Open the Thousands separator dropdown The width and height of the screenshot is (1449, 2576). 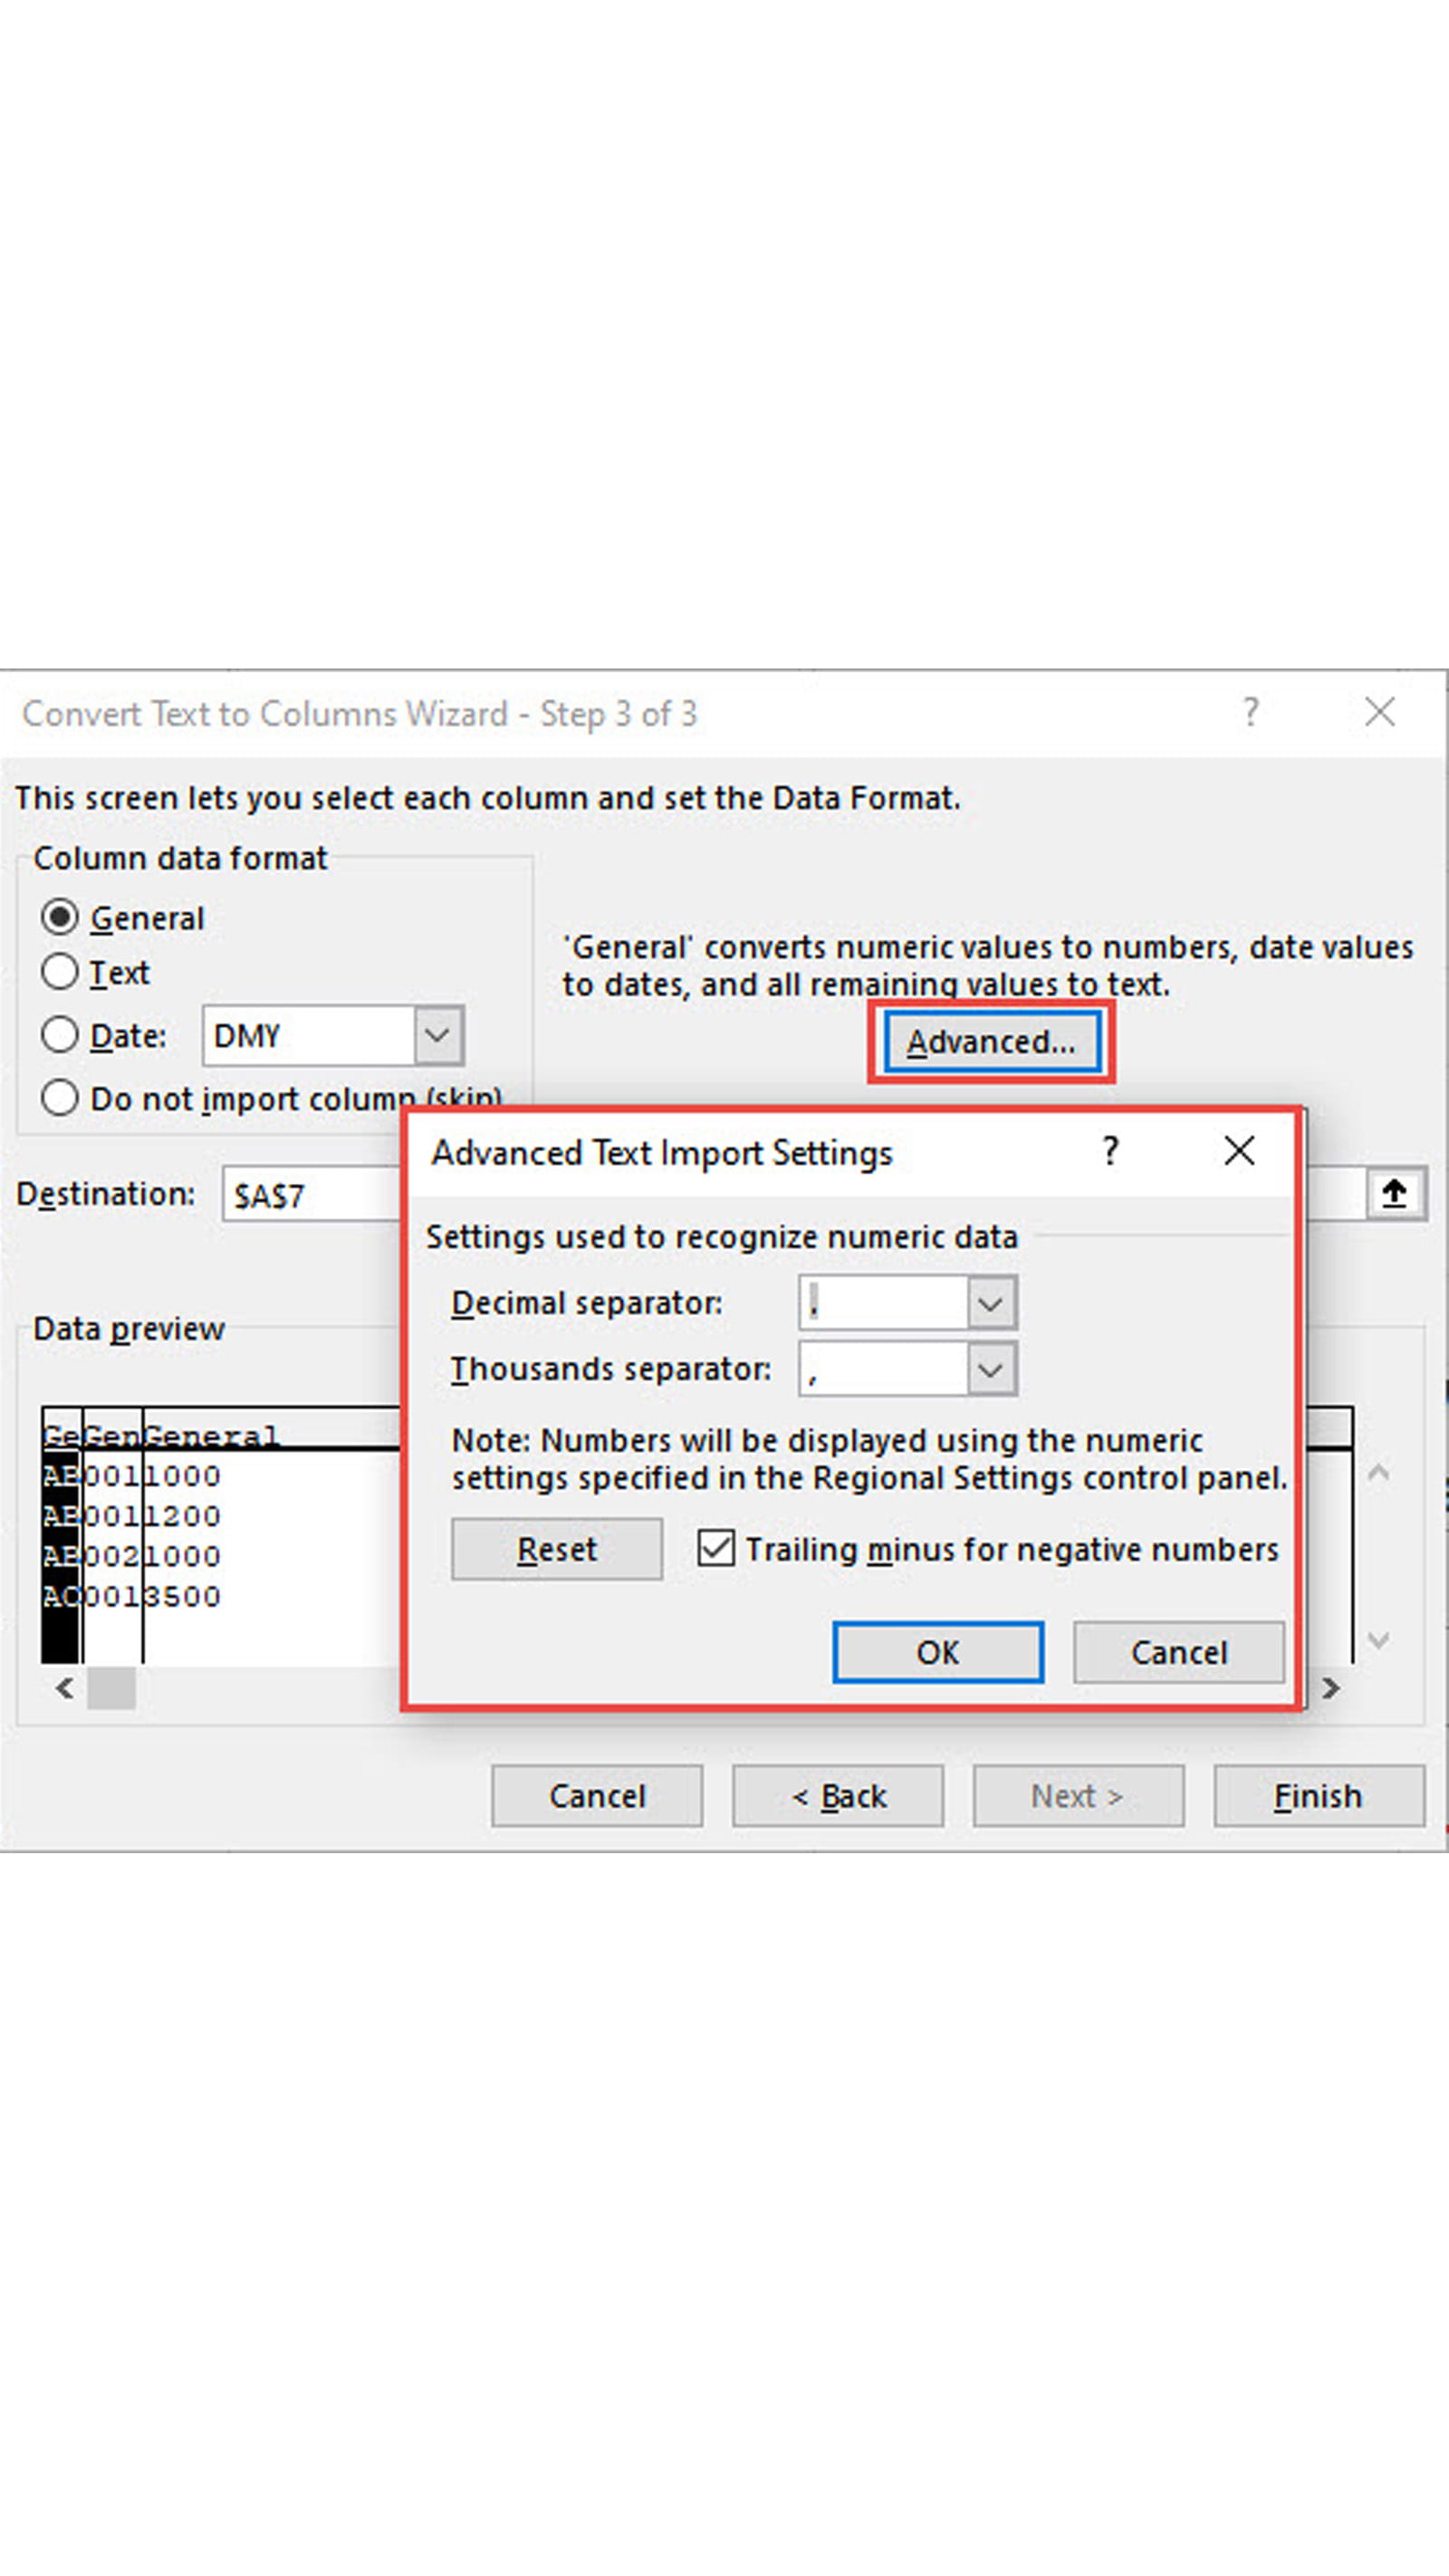(989, 1368)
